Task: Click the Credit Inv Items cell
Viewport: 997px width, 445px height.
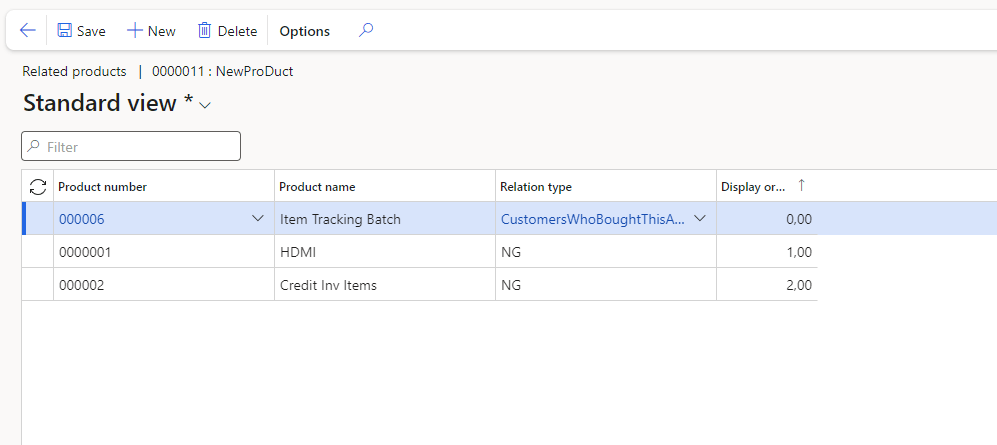Action: 384,285
